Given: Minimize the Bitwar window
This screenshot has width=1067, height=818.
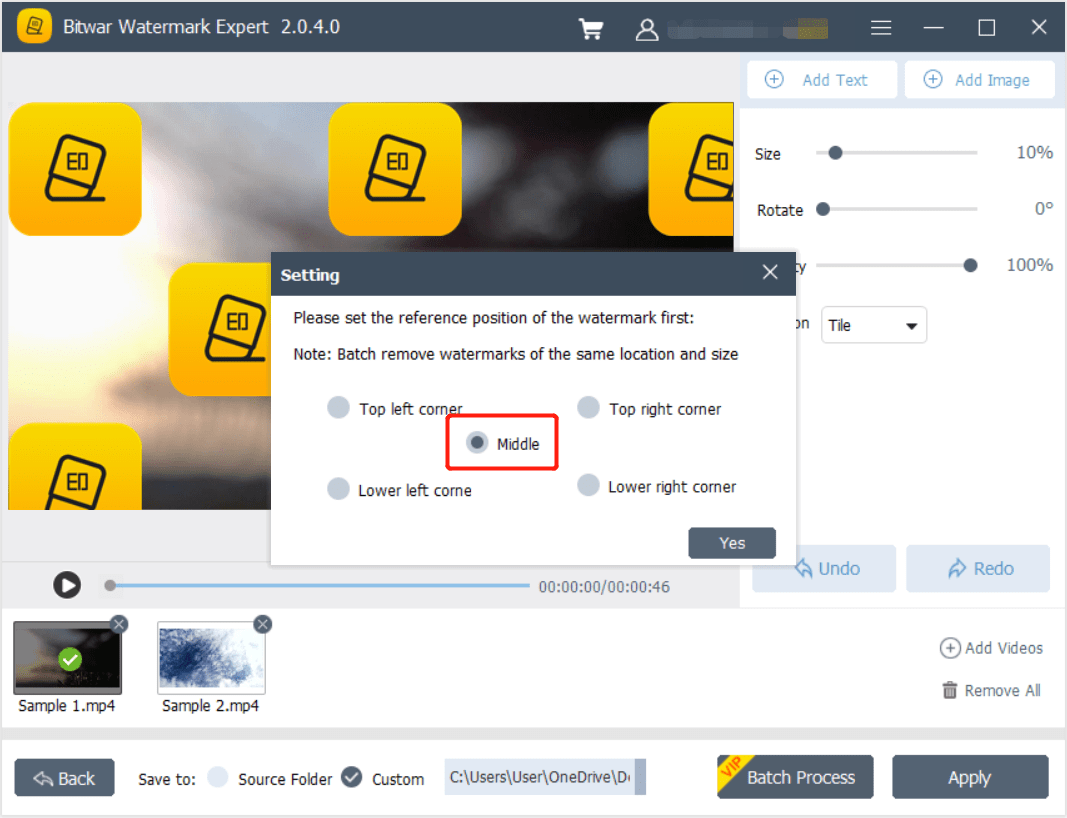Looking at the screenshot, I should pos(933,27).
